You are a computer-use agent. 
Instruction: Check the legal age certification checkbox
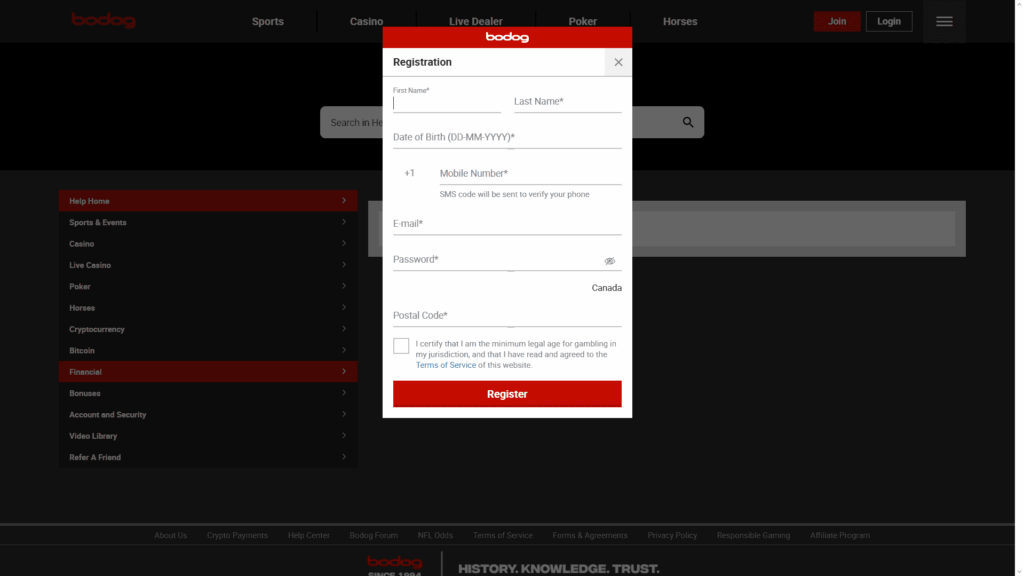pos(401,345)
